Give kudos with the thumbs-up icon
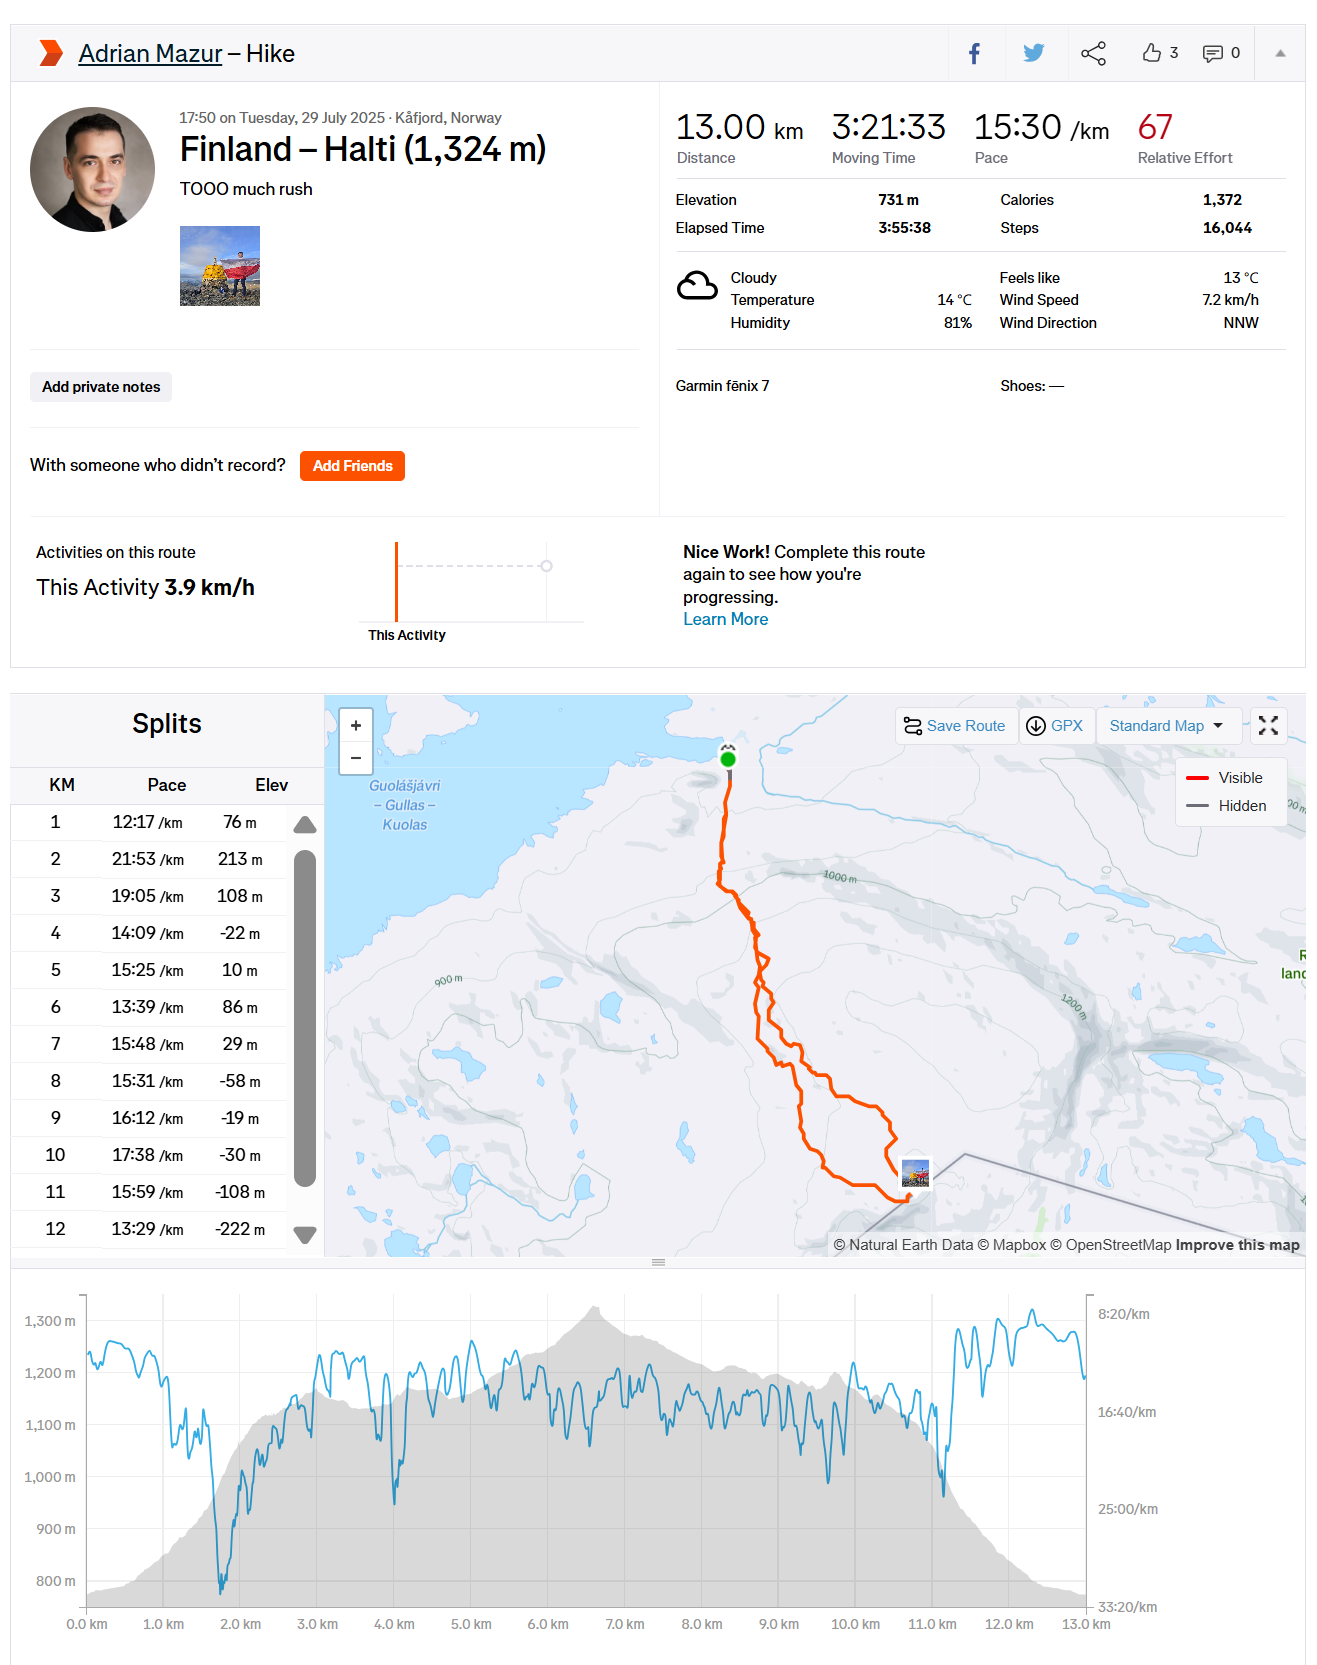Viewport: 1317px width, 1665px height. (1150, 53)
